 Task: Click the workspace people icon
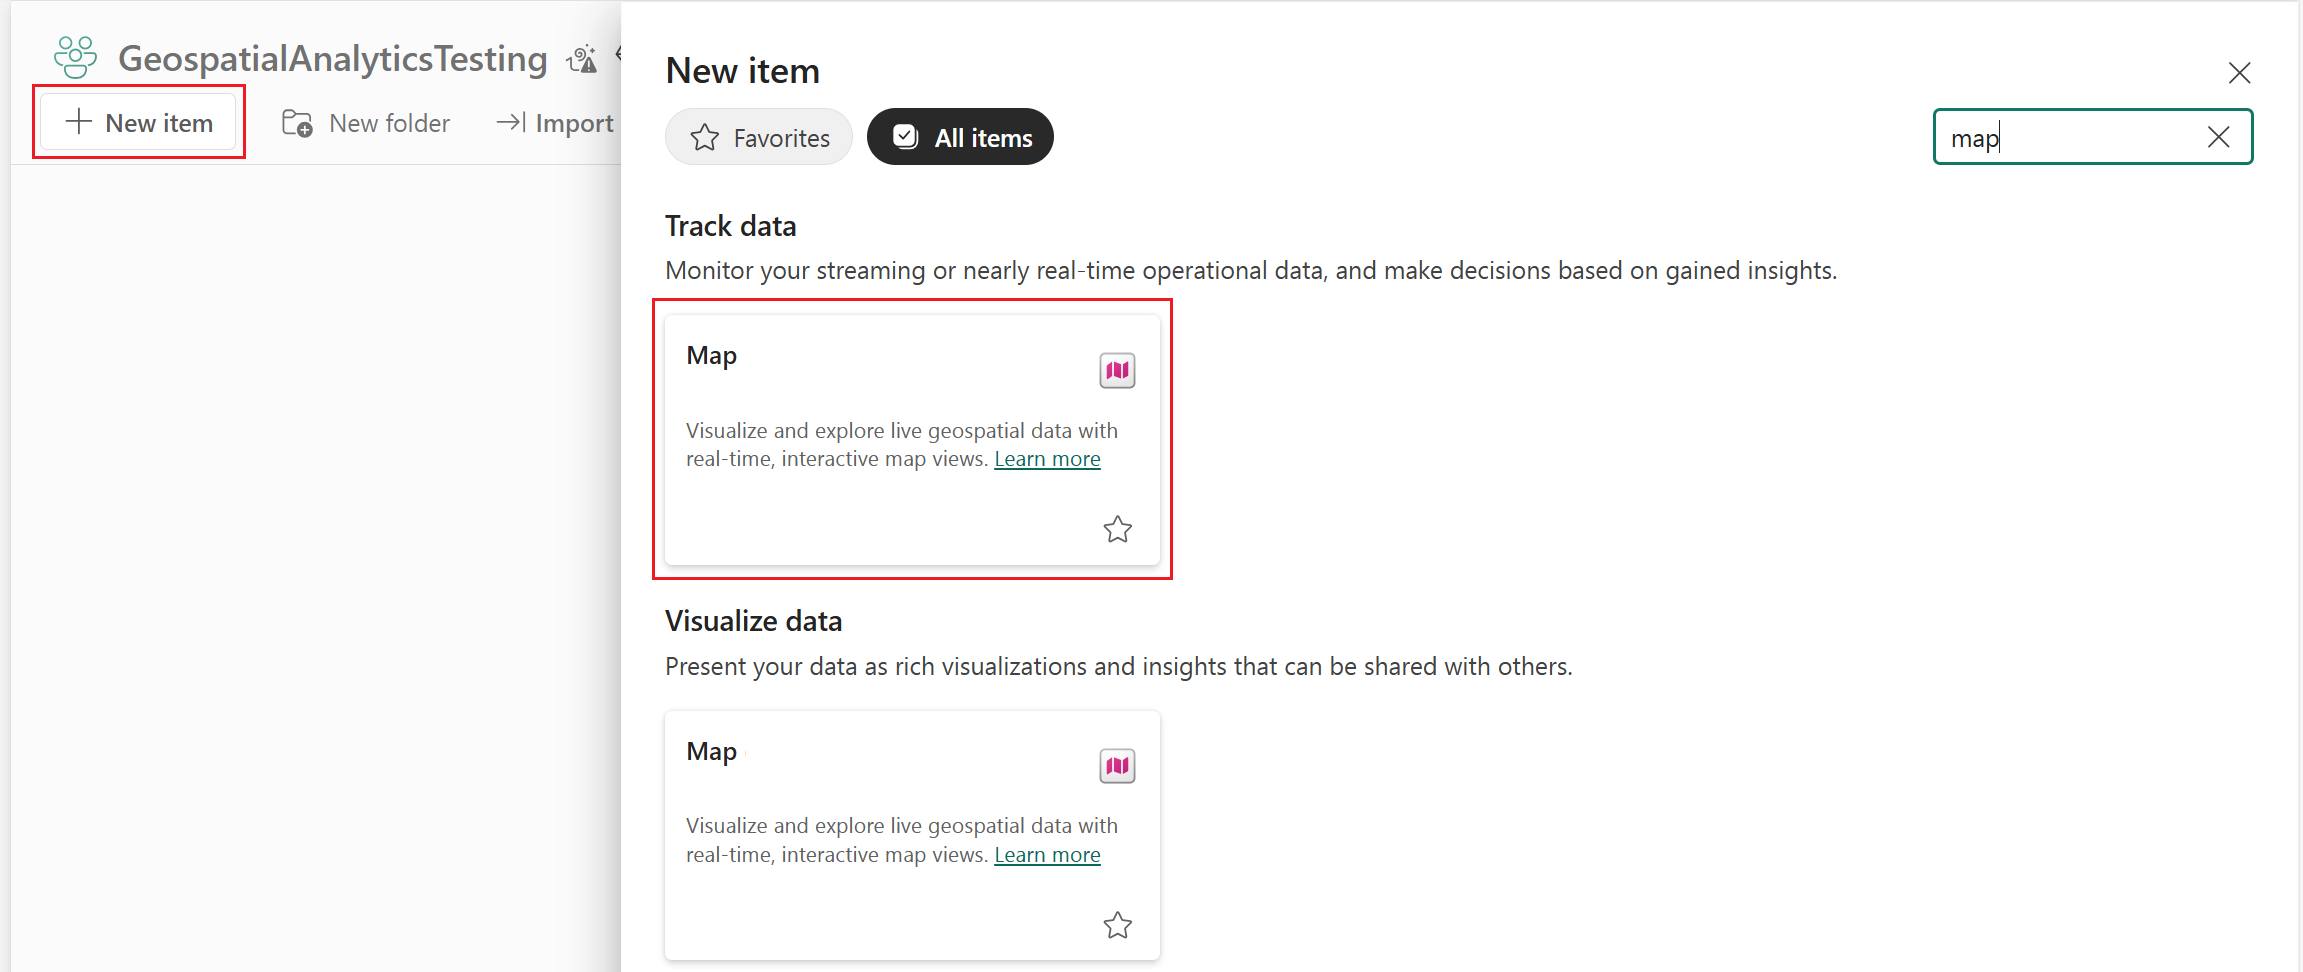[x=76, y=57]
